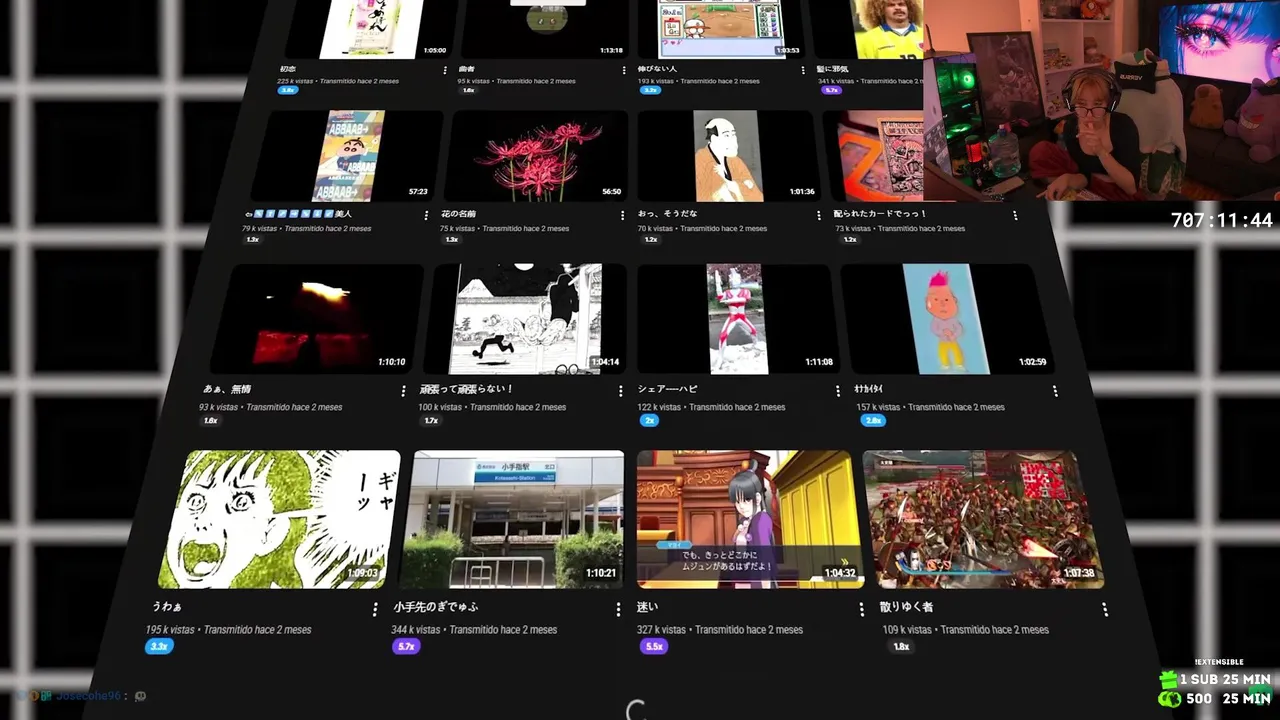The image size is (1280, 720).
Task: Open the video titled あぁ、無情
Action: click(226, 389)
